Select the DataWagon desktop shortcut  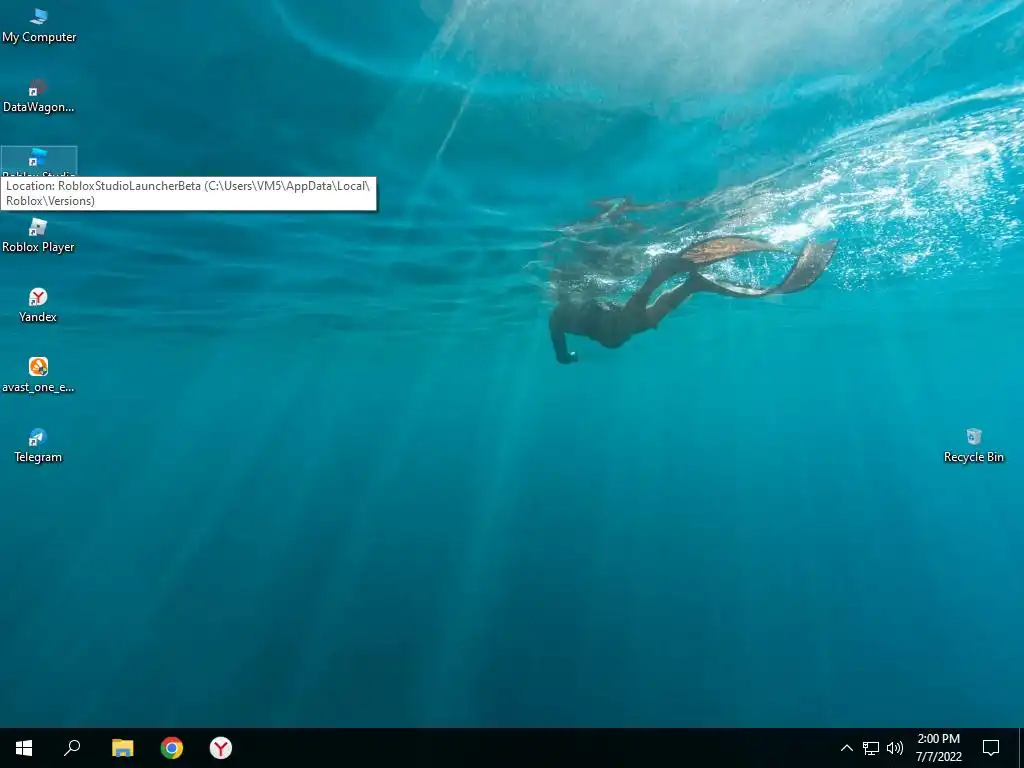click(x=39, y=96)
